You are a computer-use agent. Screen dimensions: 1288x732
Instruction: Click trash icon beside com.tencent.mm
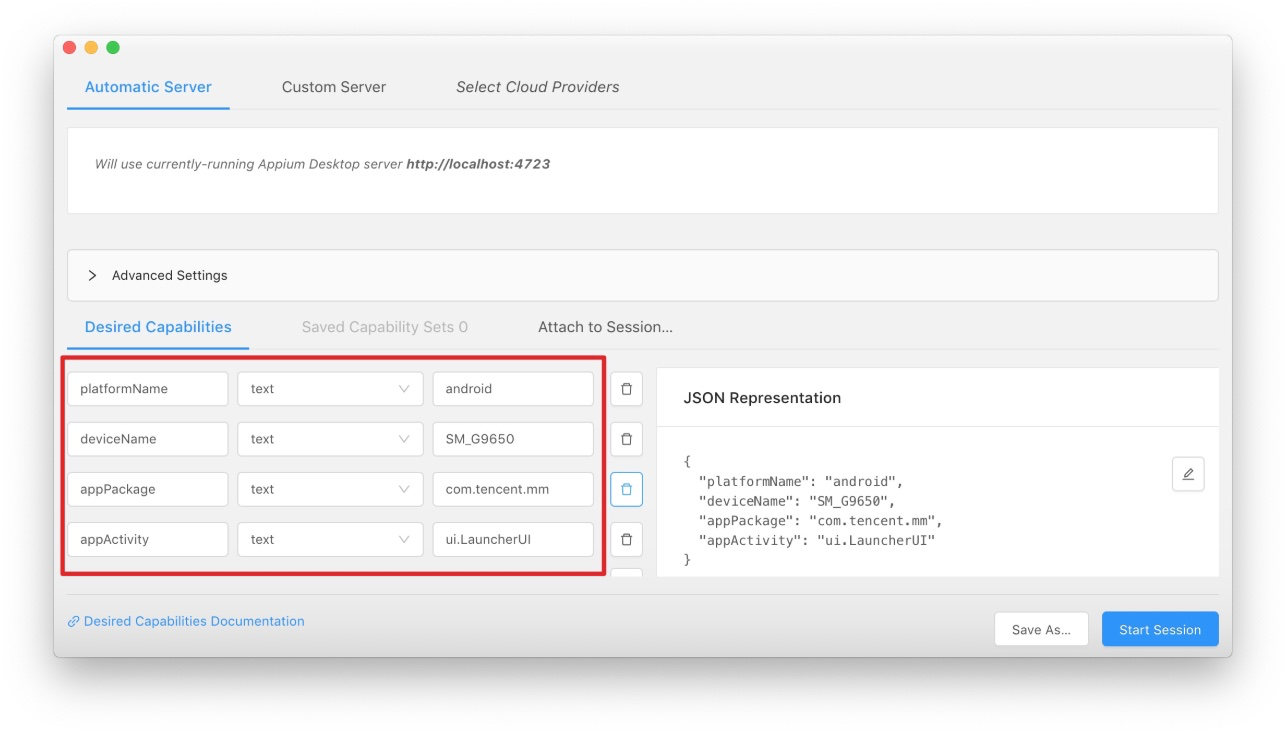coord(626,489)
